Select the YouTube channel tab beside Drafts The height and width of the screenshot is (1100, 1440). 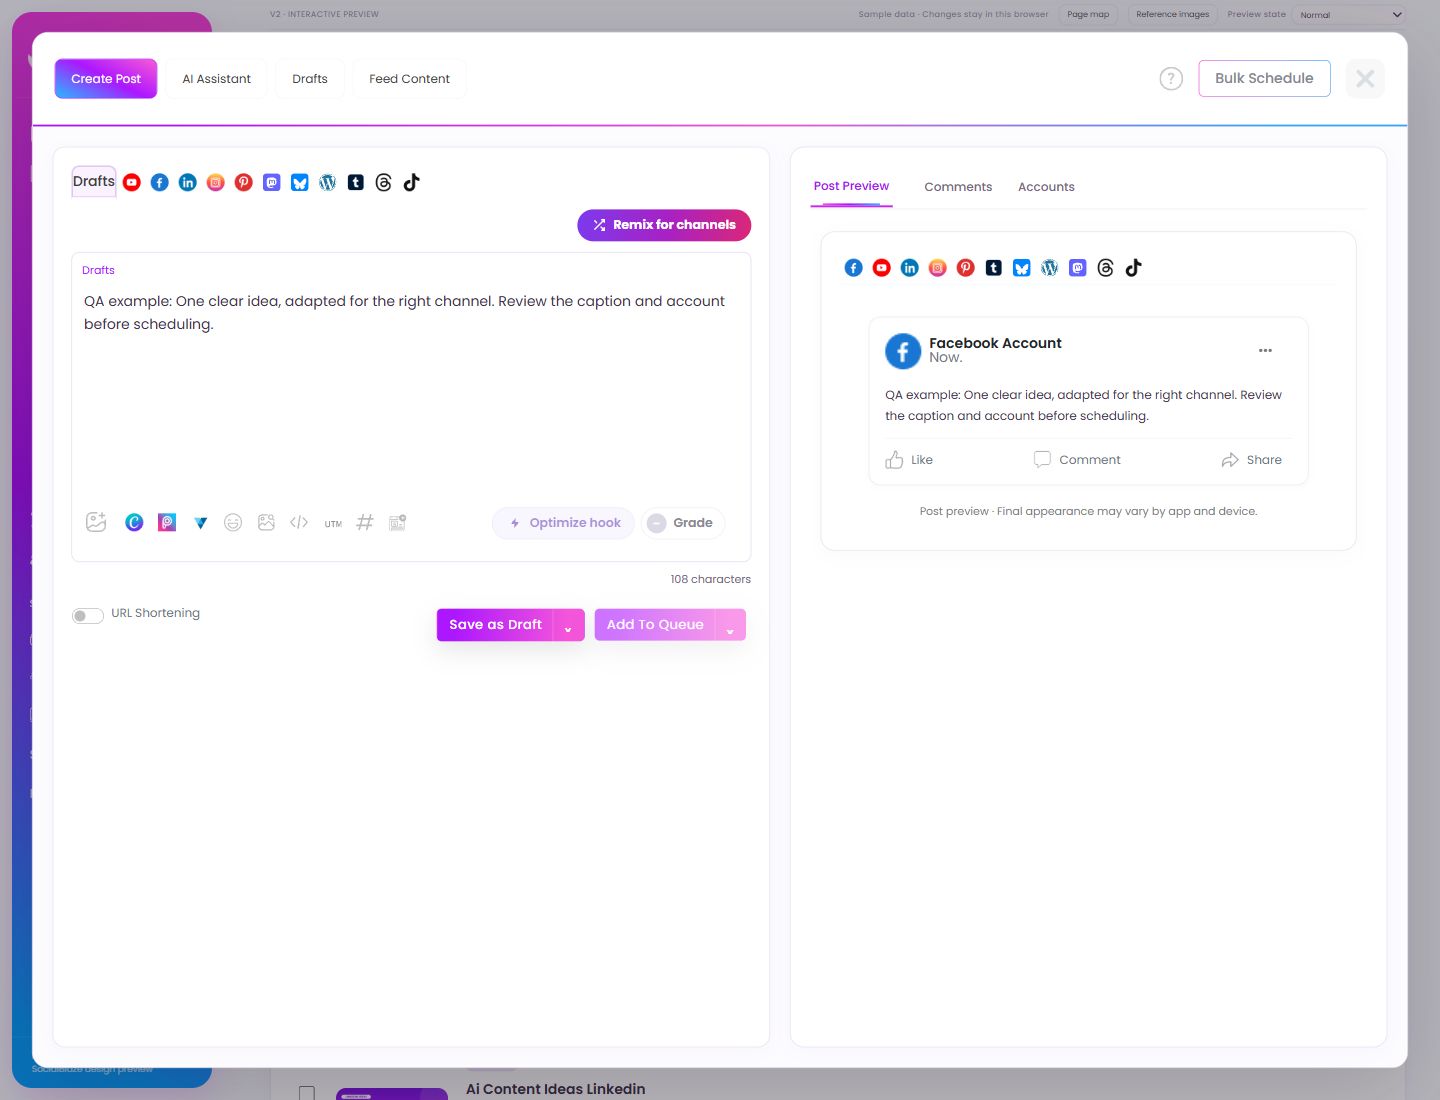pyautogui.click(x=131, y=182)
